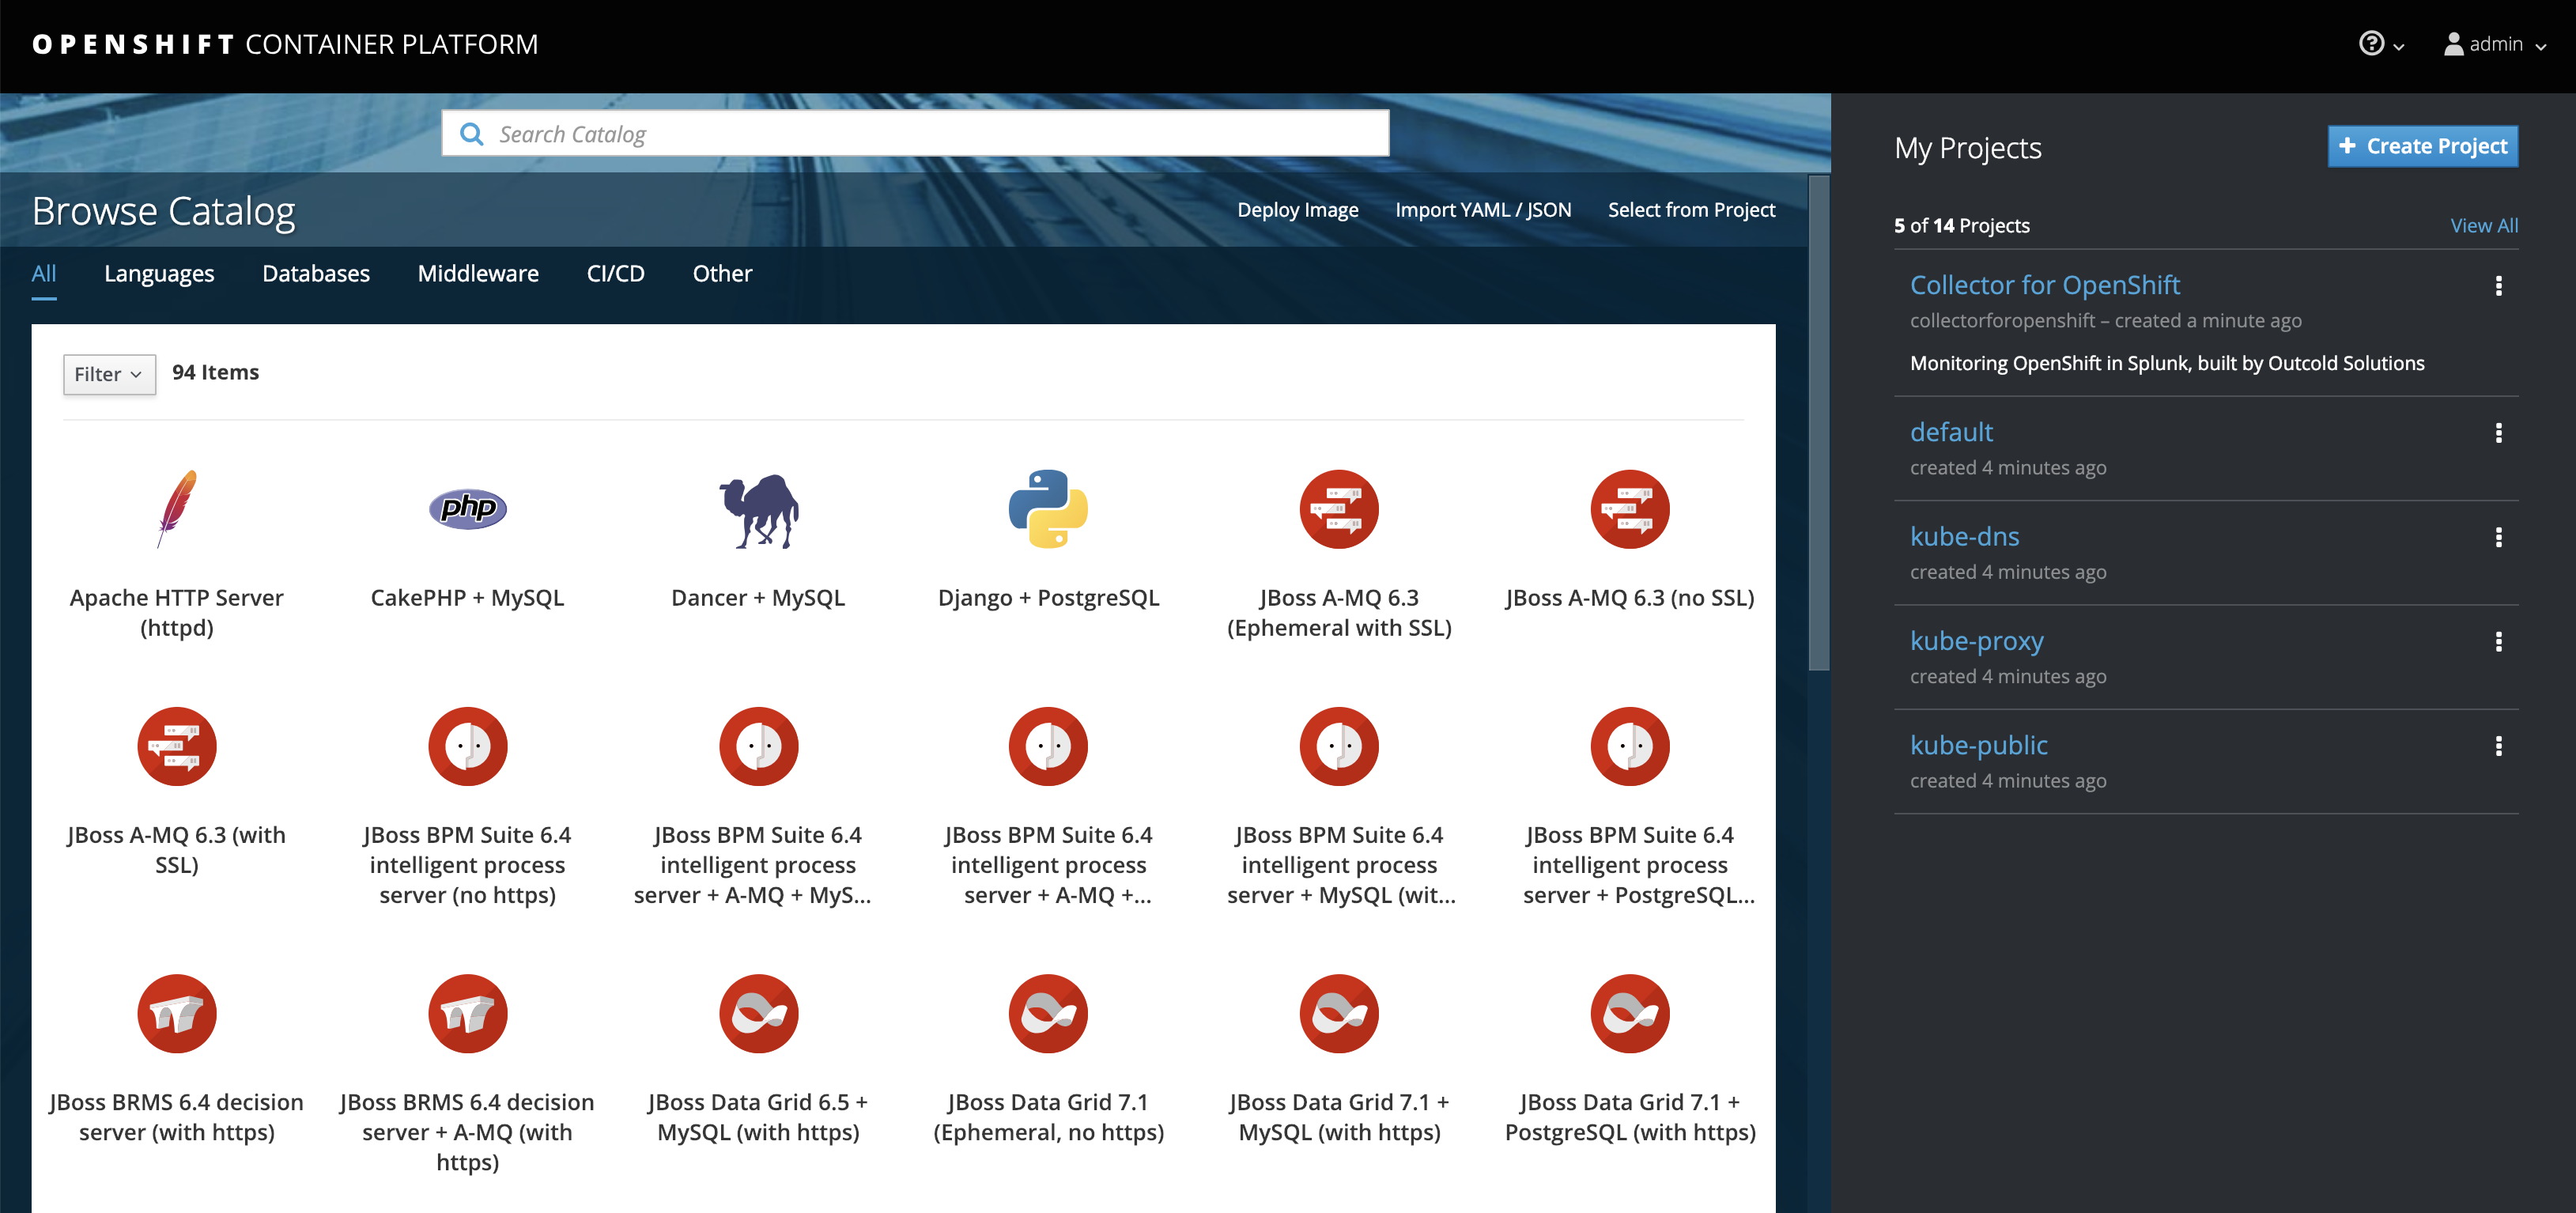The width and height of the screenshot is (2576, 1213).
Task: Click the CakePHP + MySQL label
Action: point(467,598)
